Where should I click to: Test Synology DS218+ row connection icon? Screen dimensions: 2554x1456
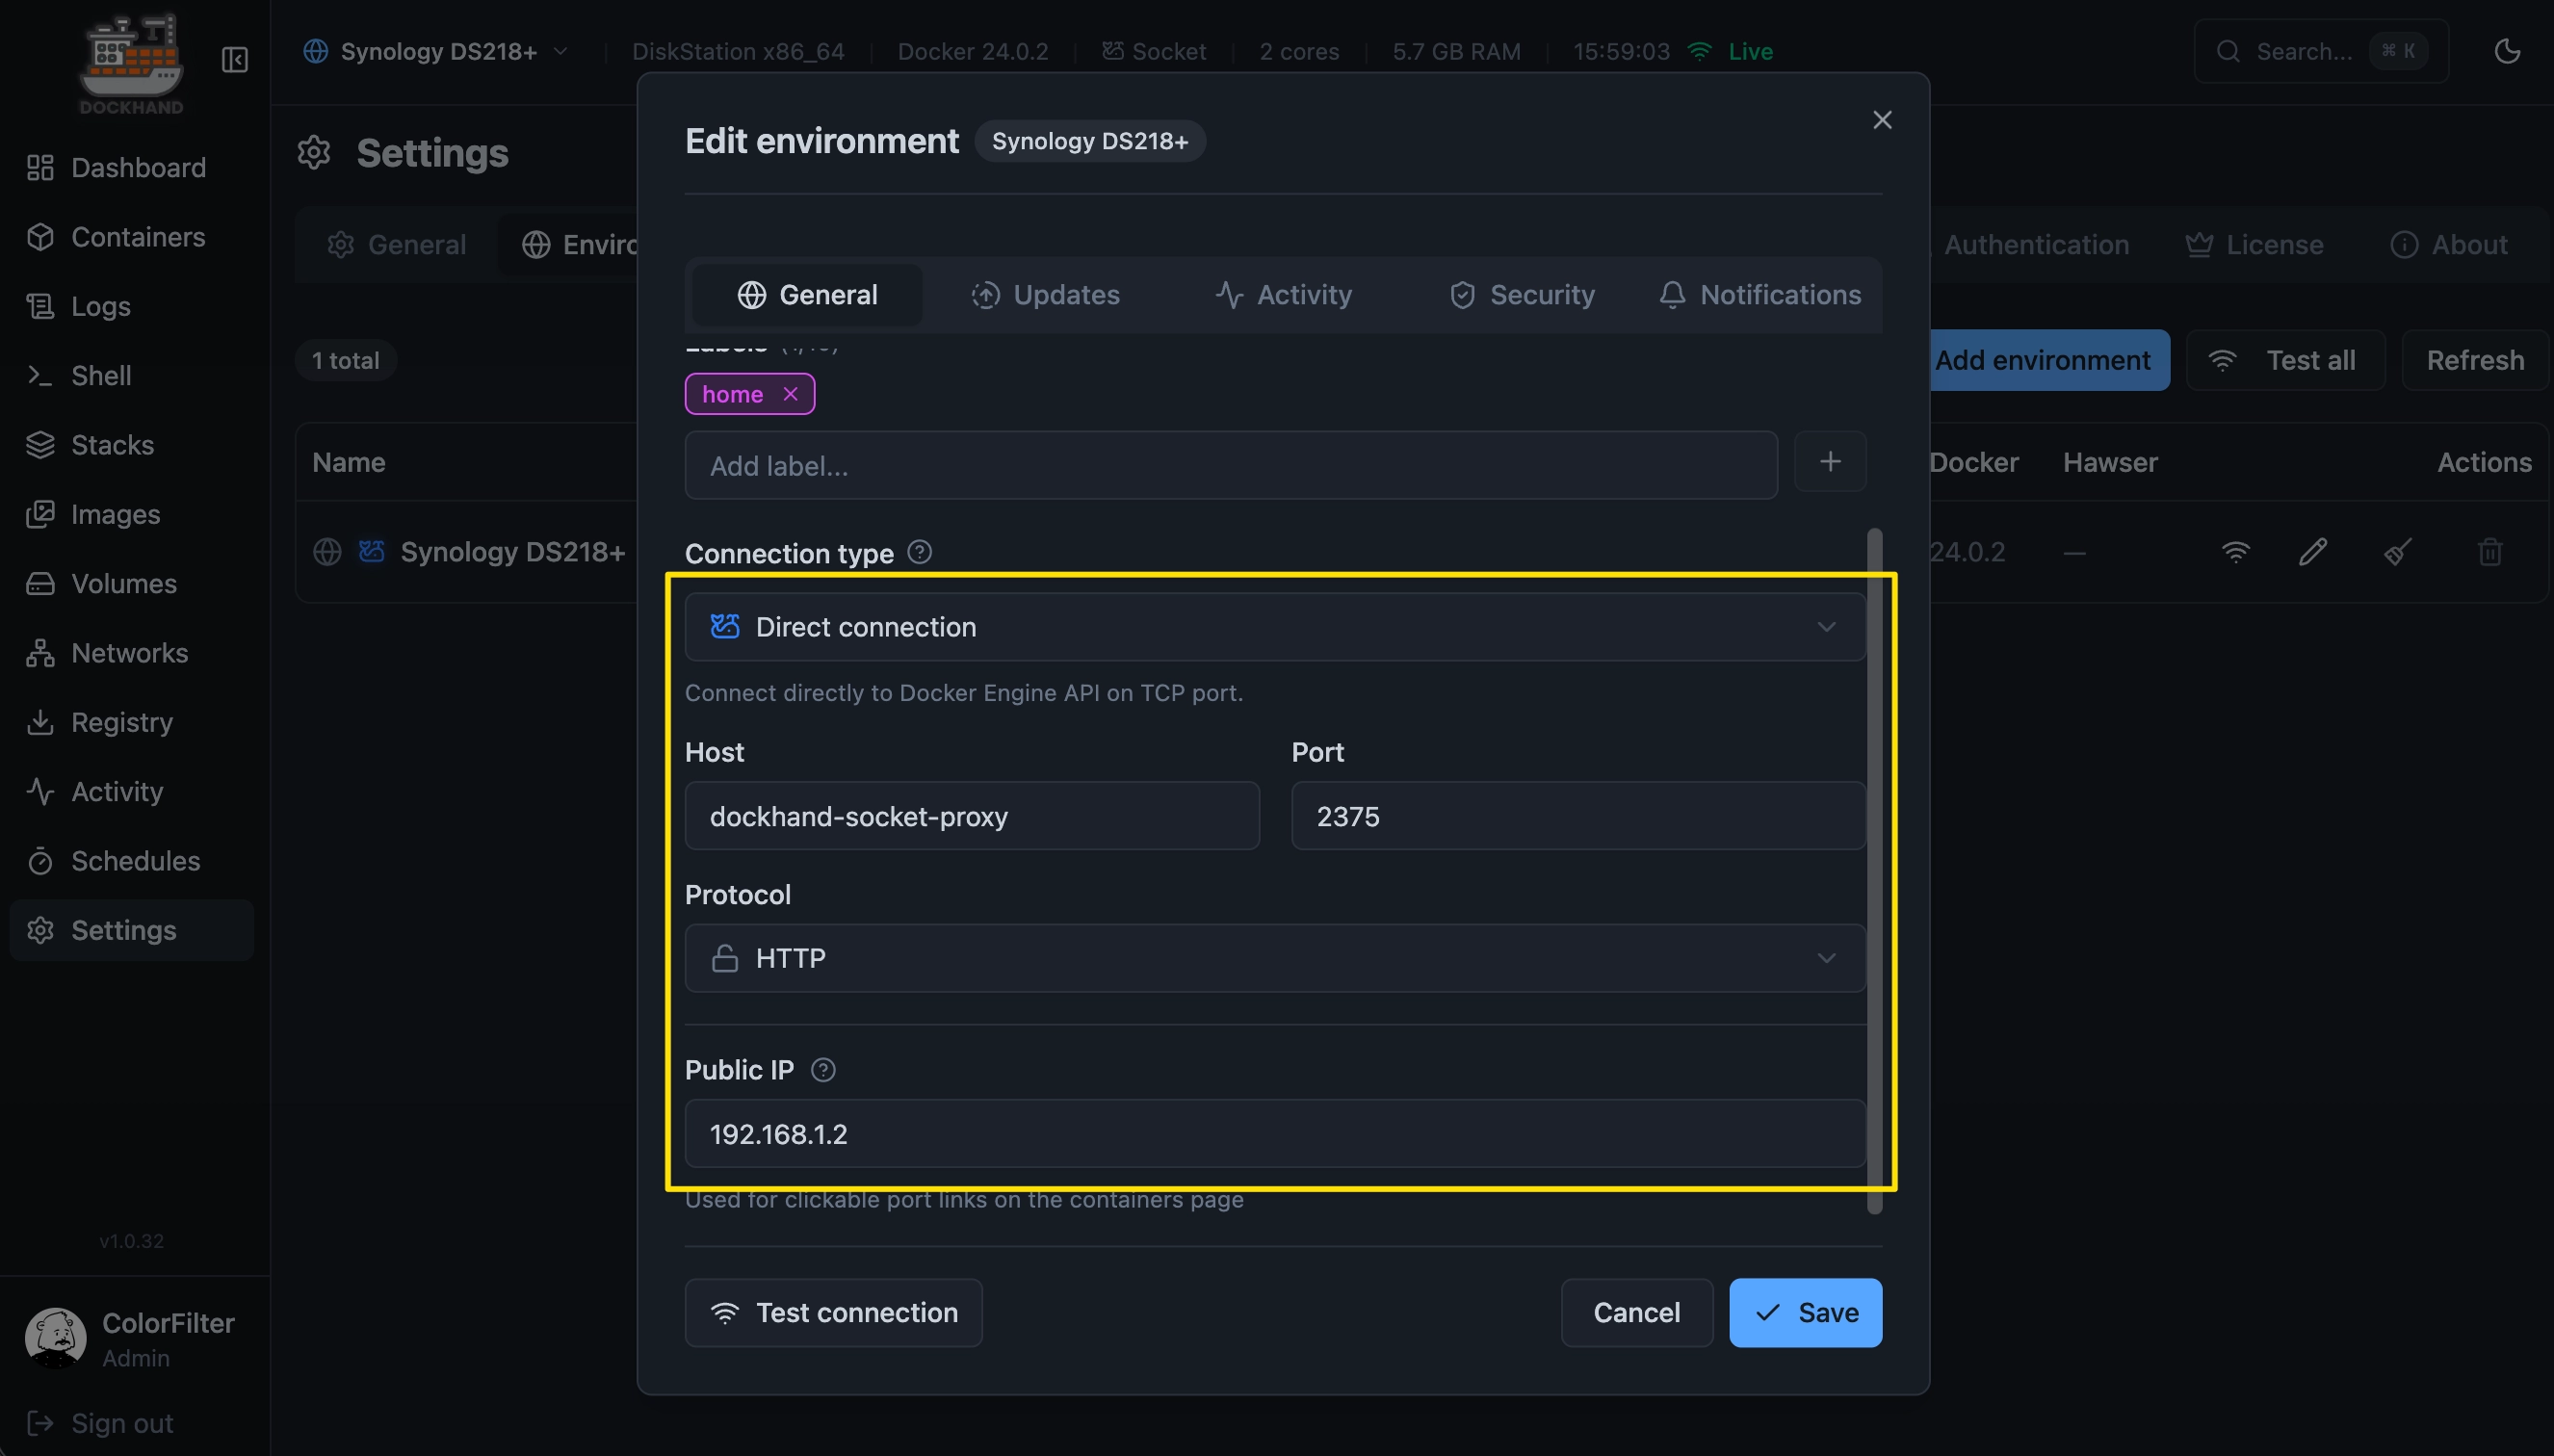[2235, 552]
